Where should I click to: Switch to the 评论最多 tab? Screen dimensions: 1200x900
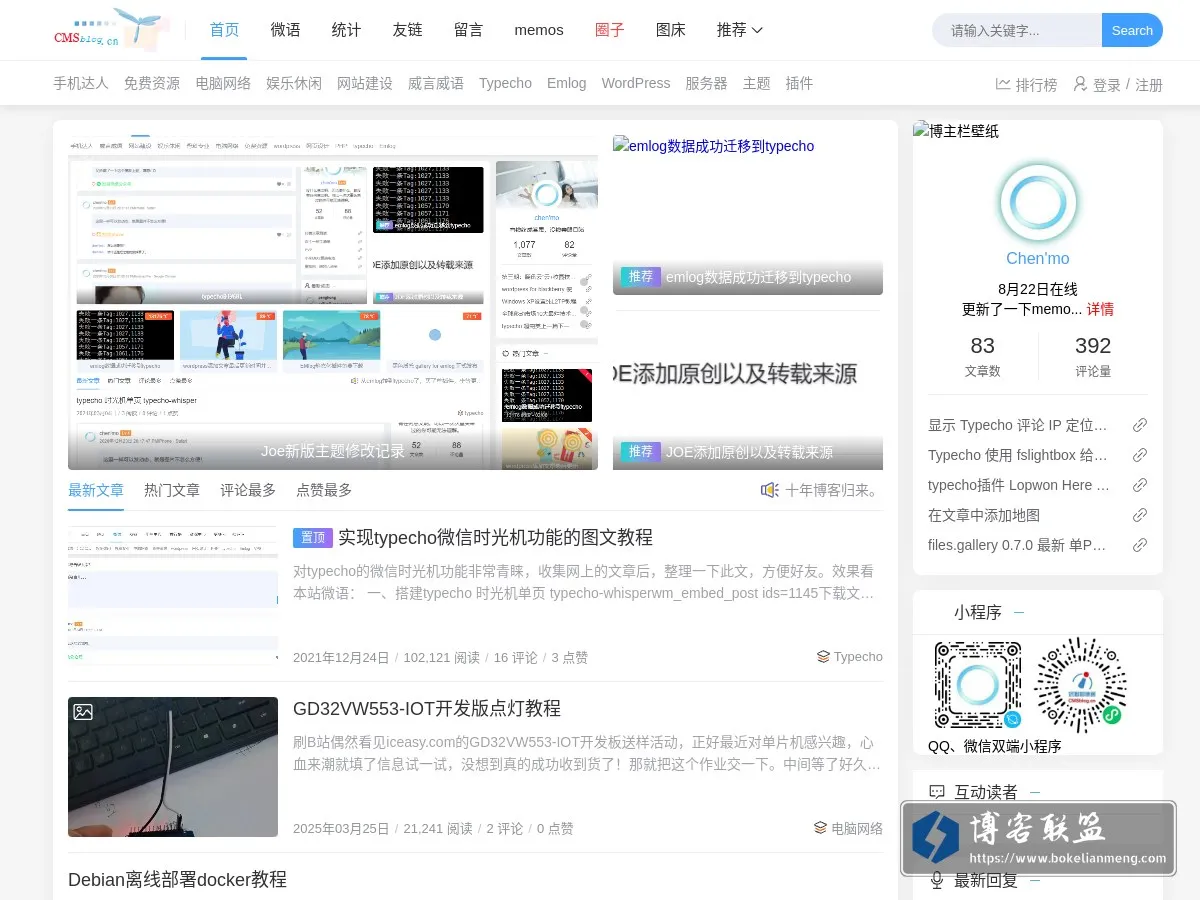[x=248, y=490]
